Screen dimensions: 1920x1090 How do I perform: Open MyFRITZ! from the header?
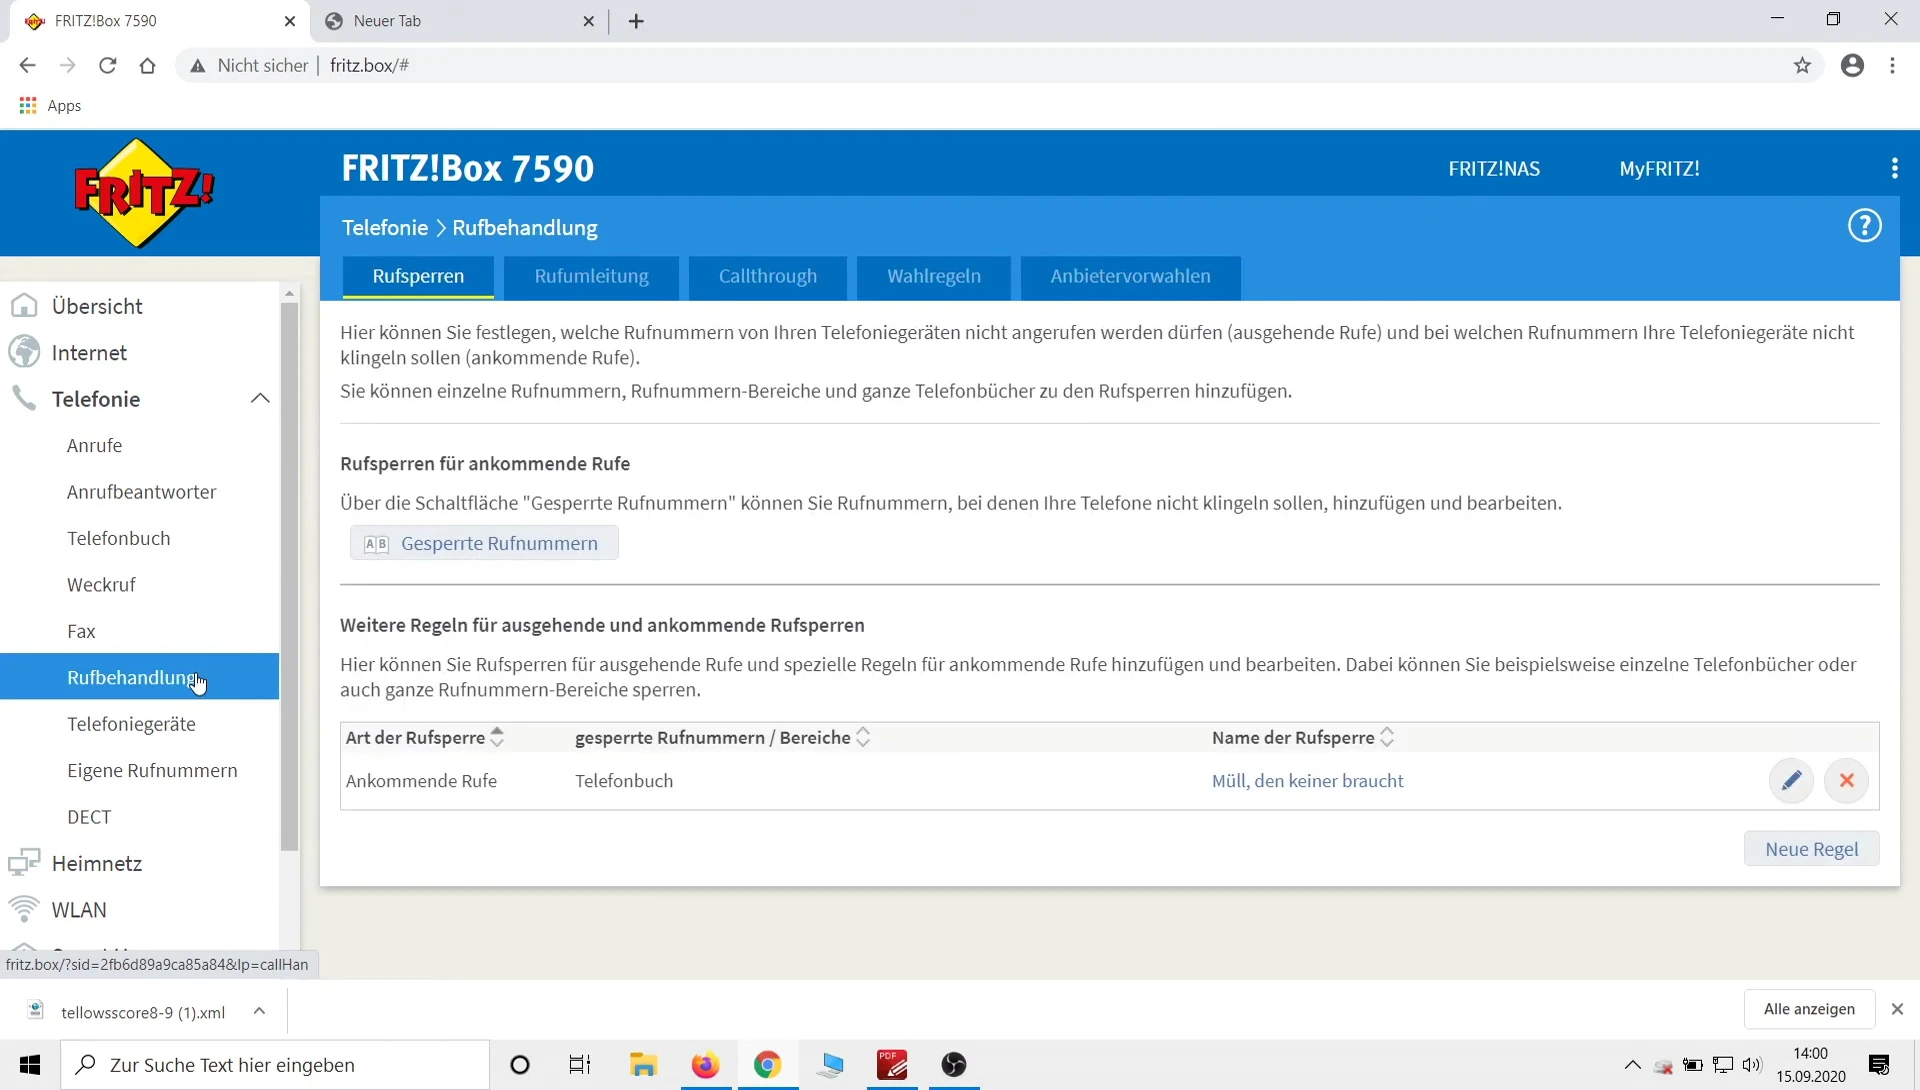[x=1659, y=169]
